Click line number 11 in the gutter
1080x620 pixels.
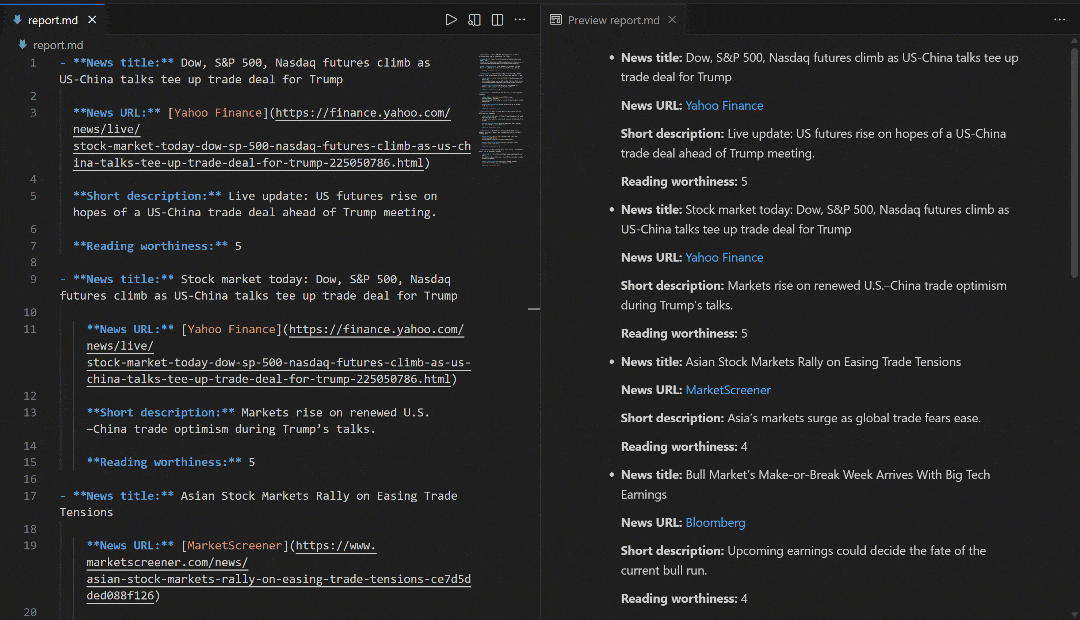(x=29, y=328)
